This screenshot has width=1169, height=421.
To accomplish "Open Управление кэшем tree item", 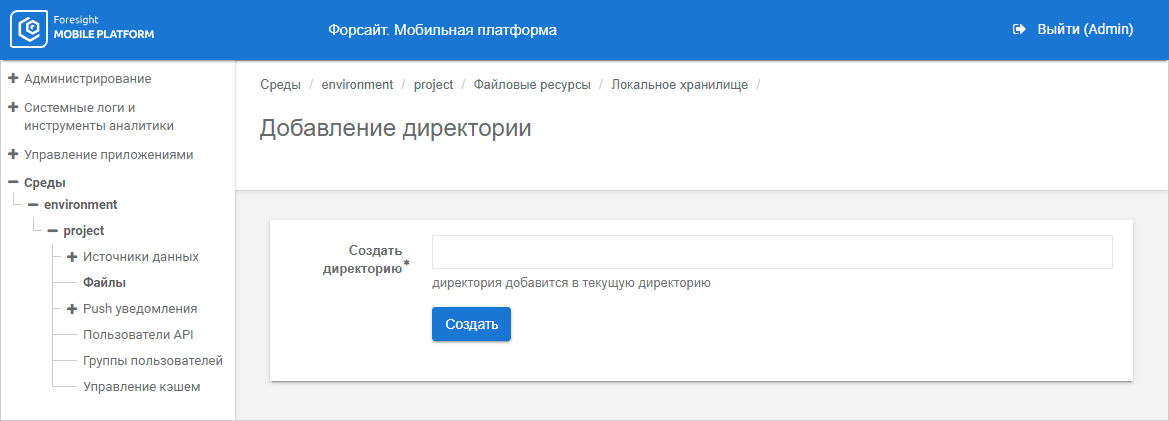I will pos(141,387).
